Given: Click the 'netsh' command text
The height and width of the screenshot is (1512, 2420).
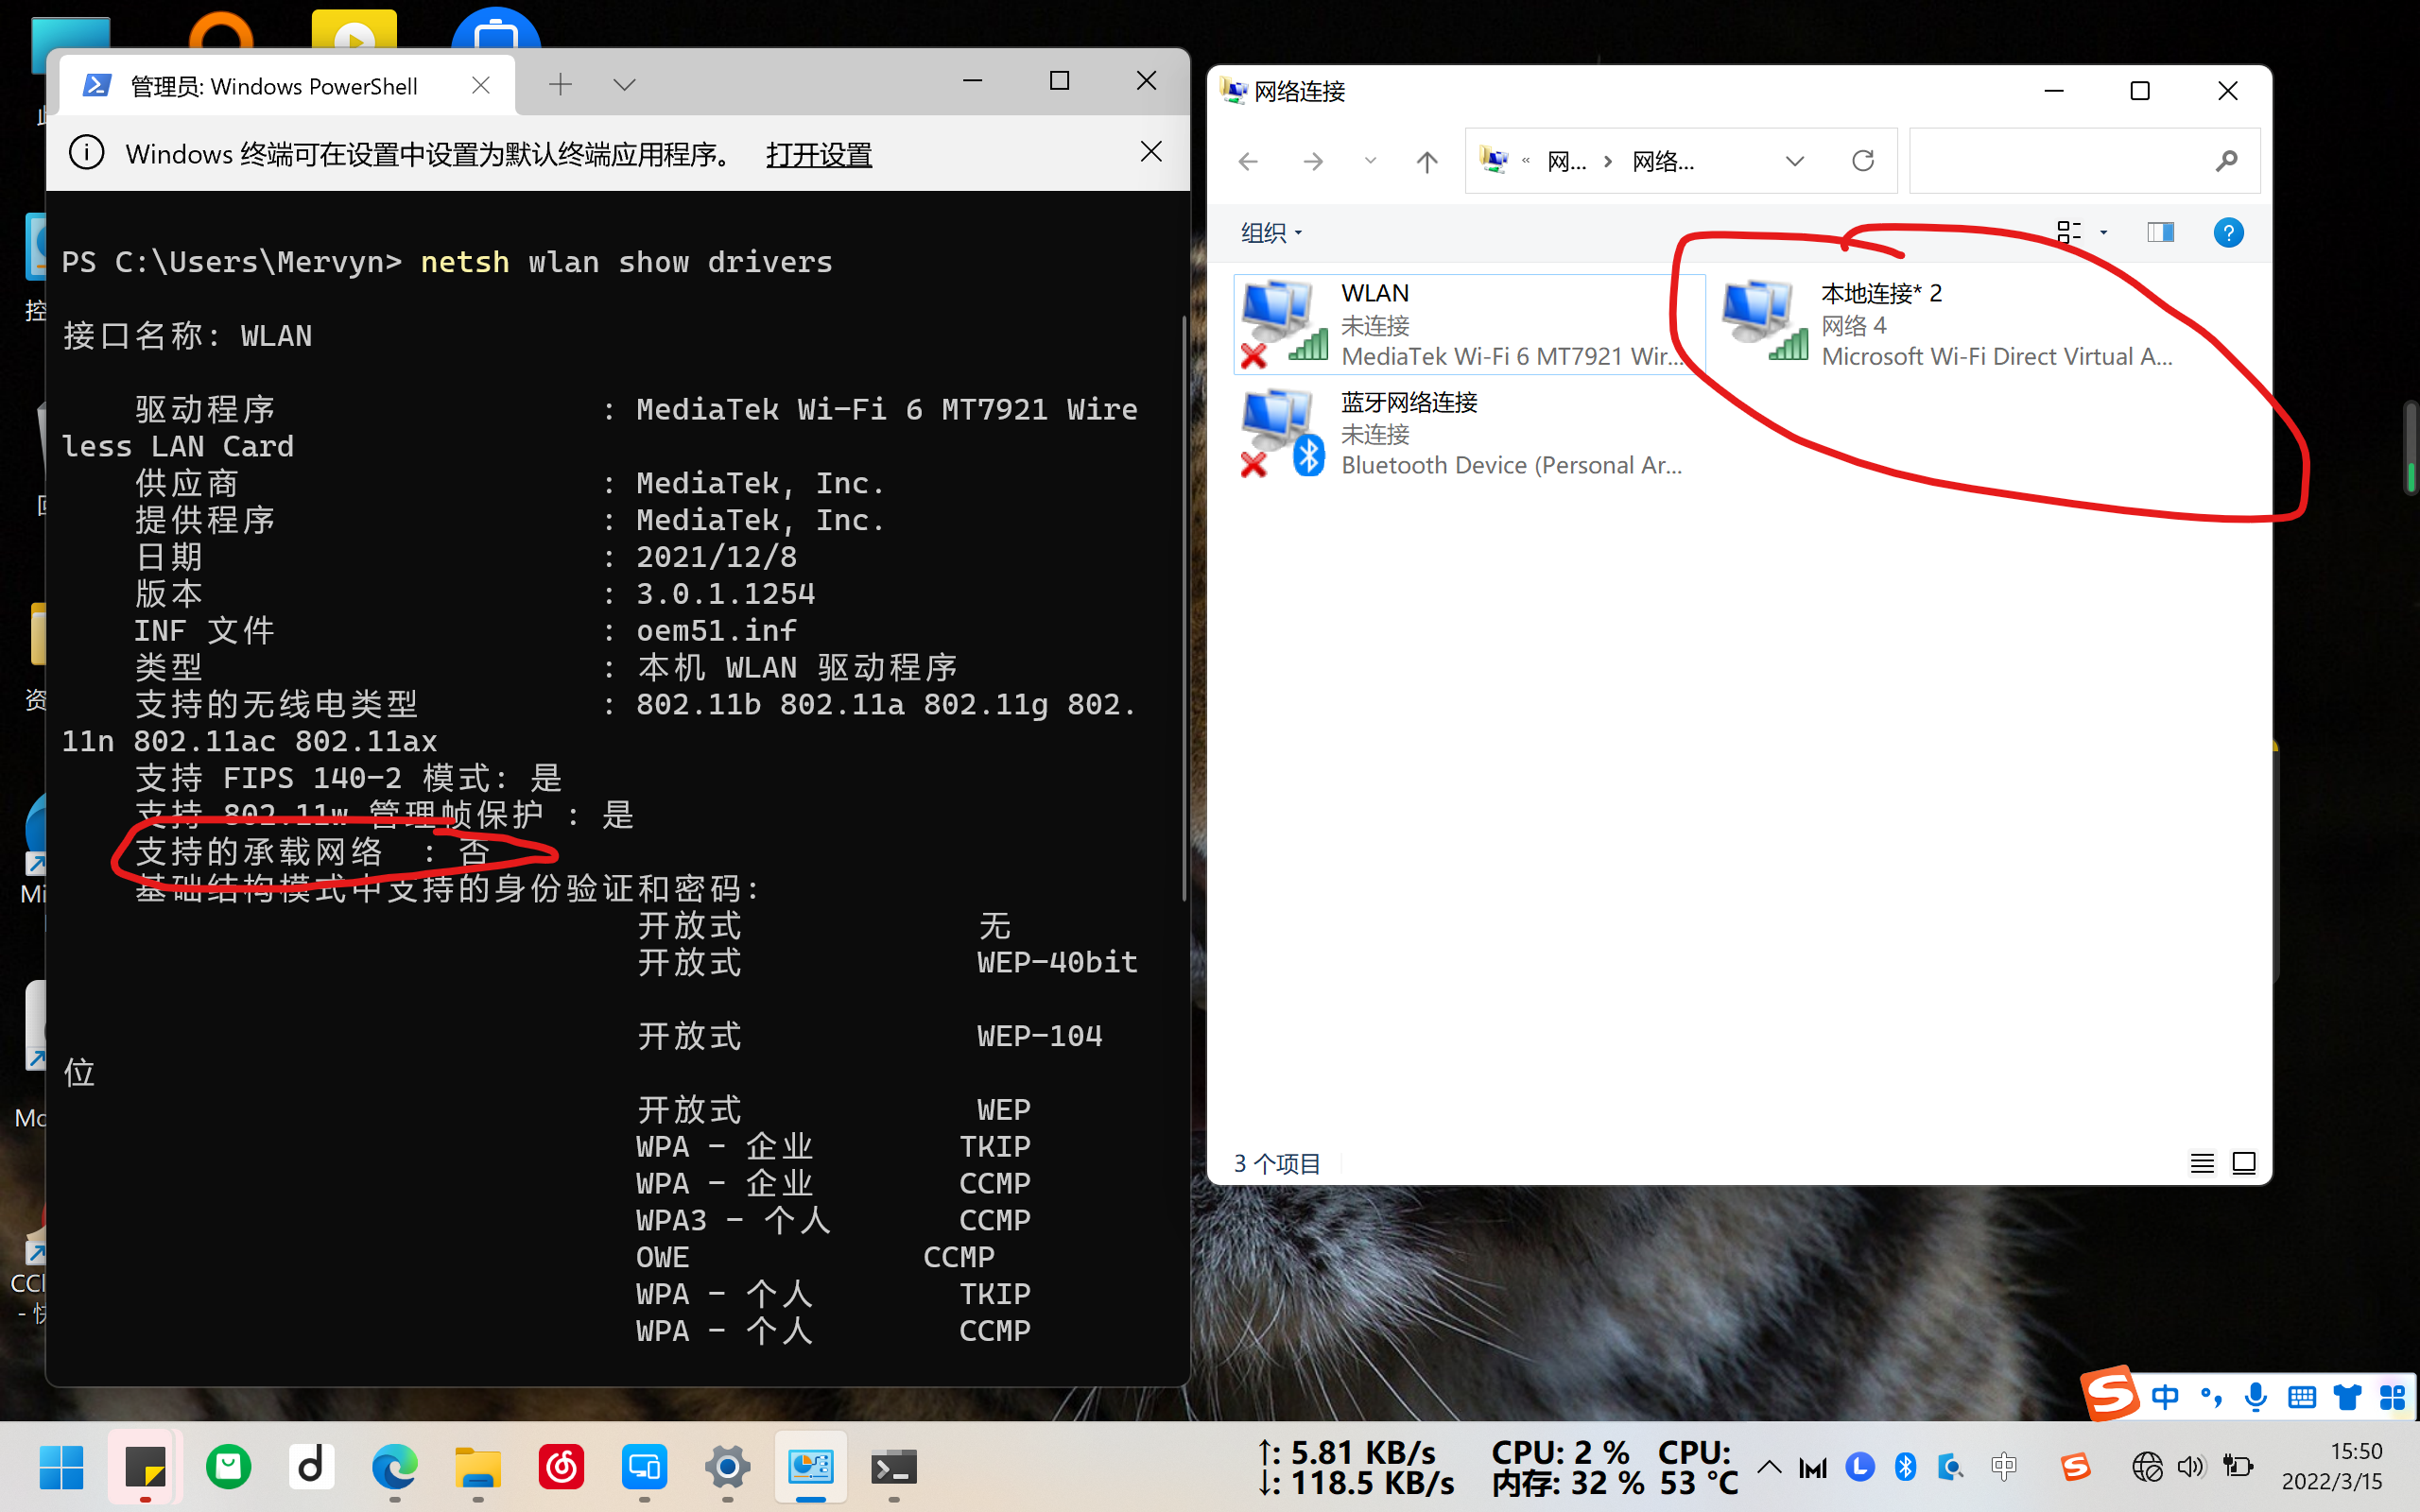Looking at the screenshot, I should (464, 262).
